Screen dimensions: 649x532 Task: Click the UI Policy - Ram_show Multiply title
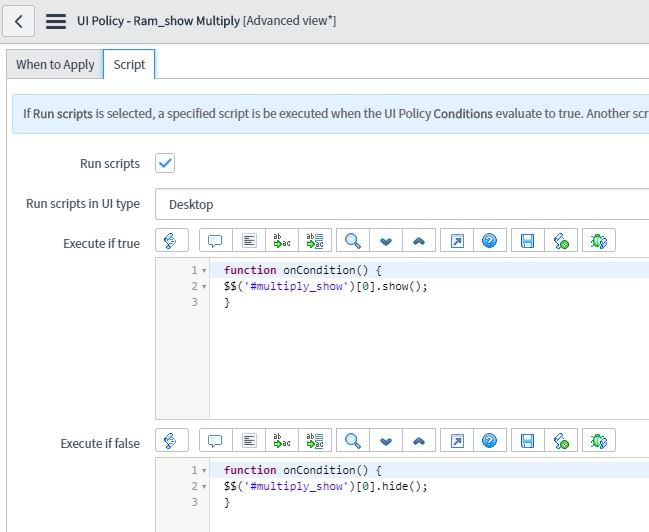(x=159, y=21)
